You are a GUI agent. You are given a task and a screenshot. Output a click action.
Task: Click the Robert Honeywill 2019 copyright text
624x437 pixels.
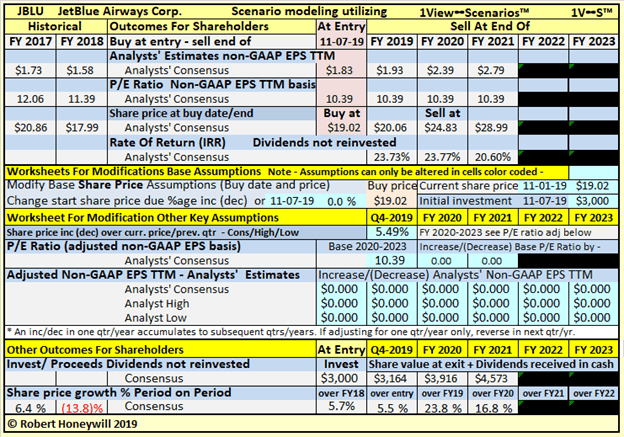[x=72, y=424]
